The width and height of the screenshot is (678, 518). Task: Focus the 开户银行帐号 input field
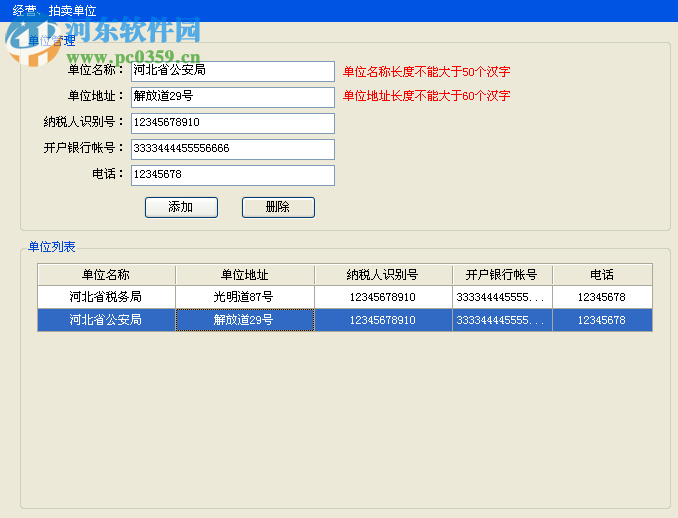tap(233, 149)
